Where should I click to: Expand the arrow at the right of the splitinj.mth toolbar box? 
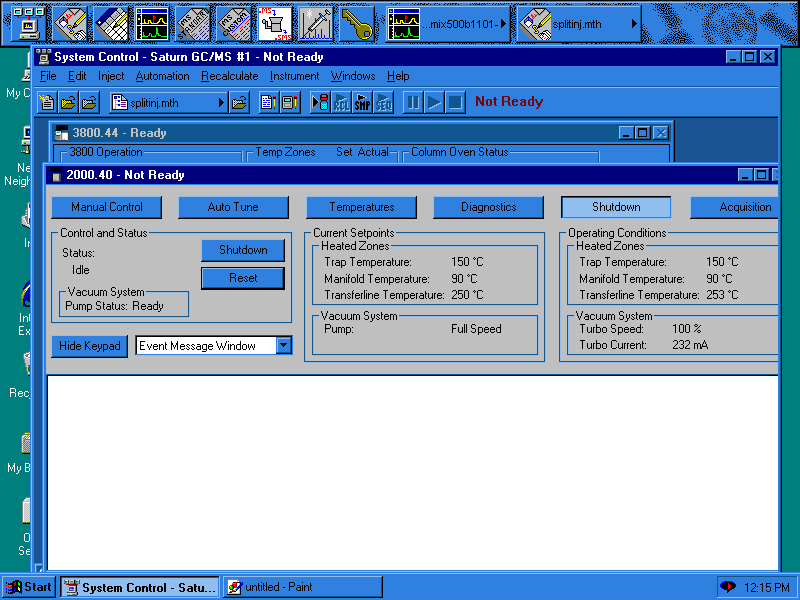coord(221,103)
